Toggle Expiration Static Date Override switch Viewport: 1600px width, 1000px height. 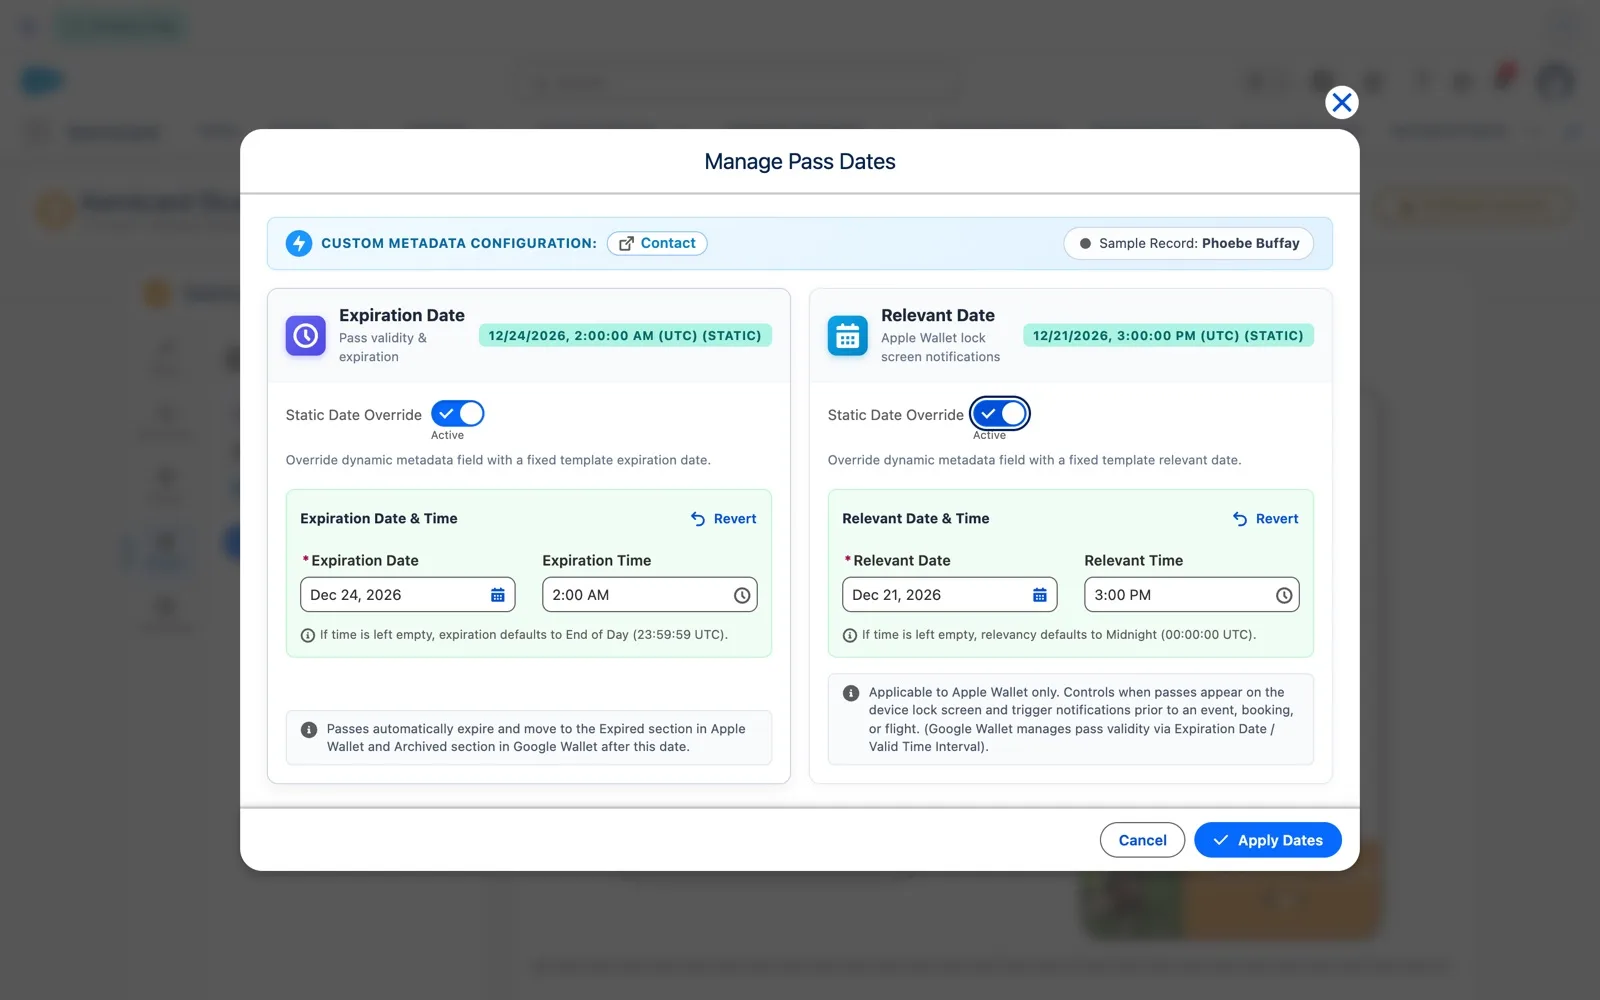click(x=458, y=414)
